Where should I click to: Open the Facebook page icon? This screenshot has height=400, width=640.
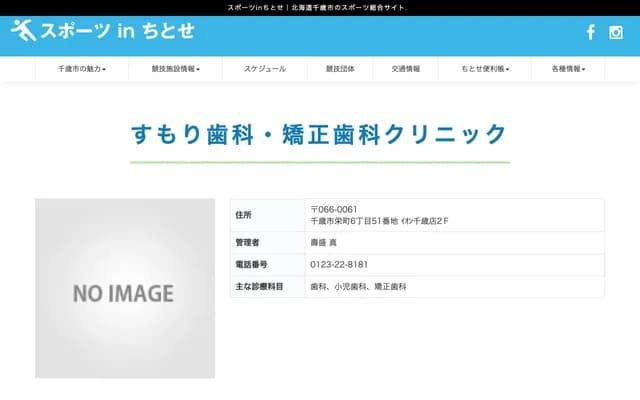pos(590,32)
